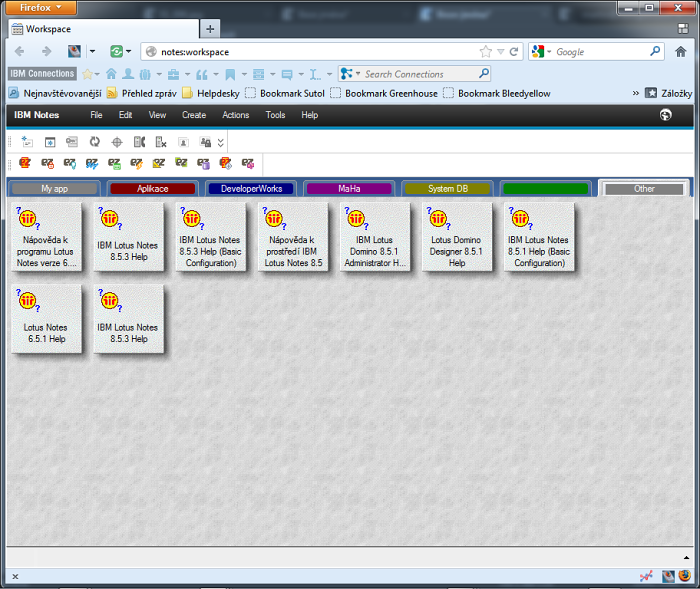Open the File menu in IBM Notes
Image resolution: width=700 pixels, height=589 pixels.
click(x=96, y=115)
